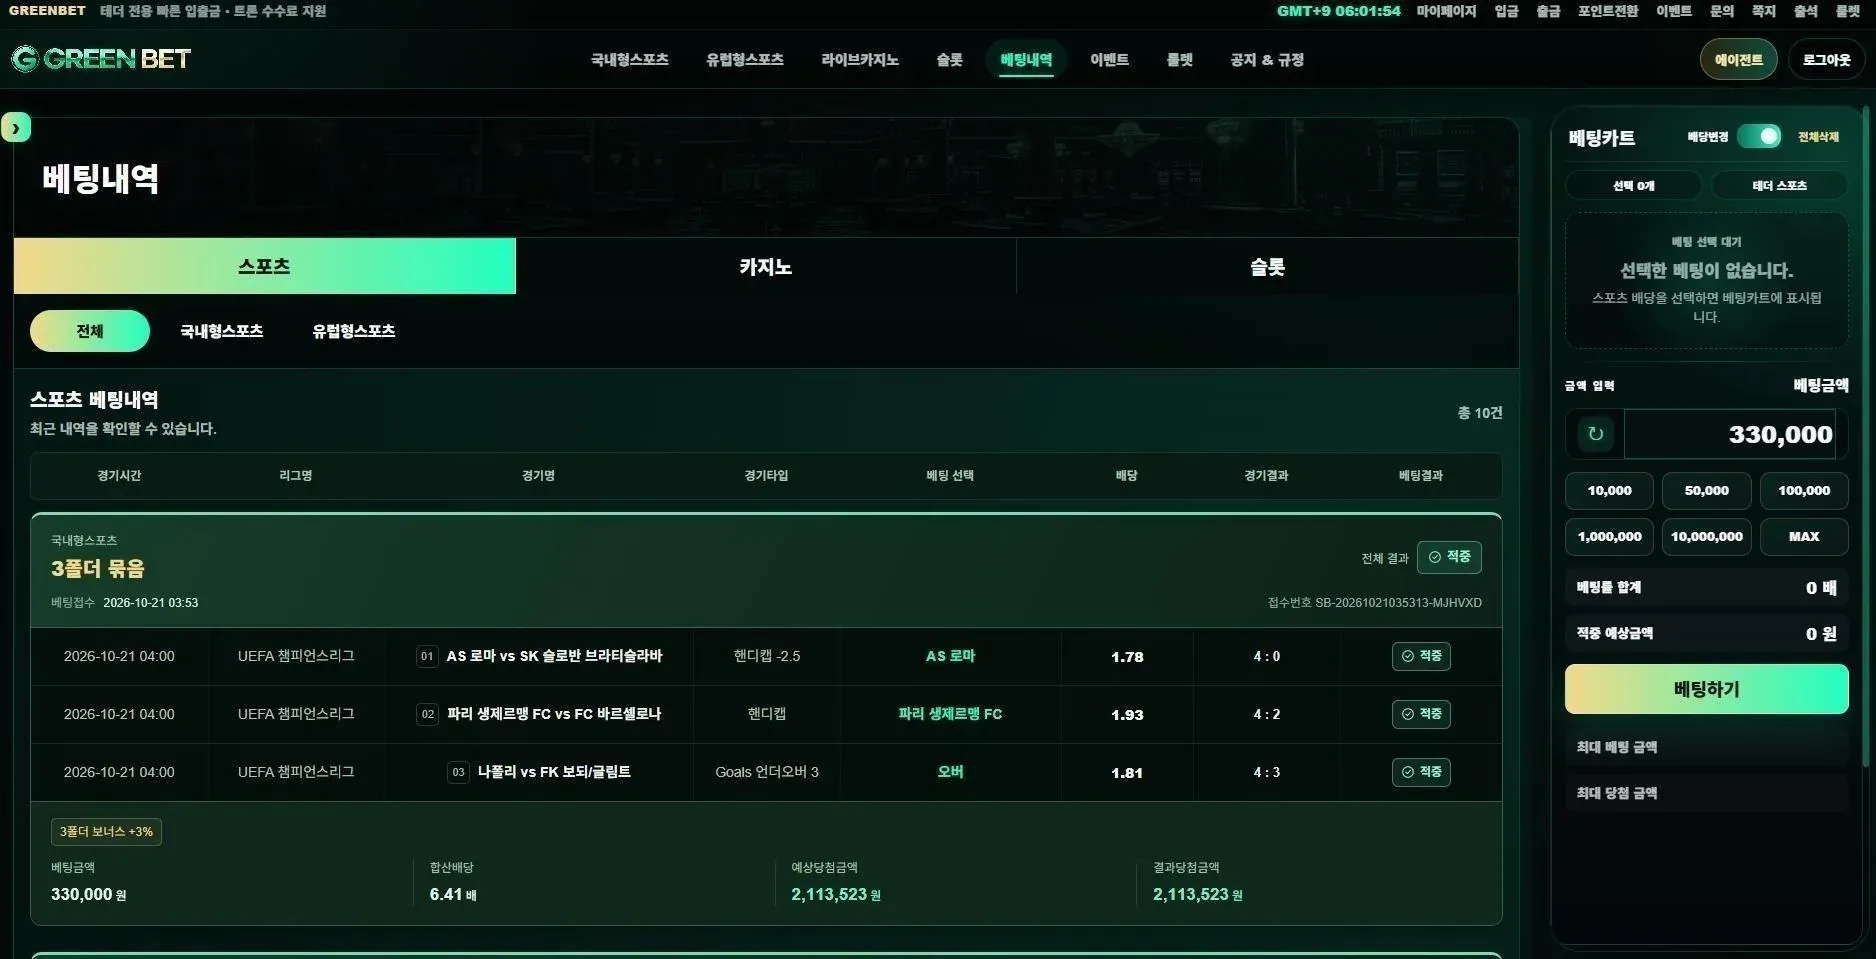Click the page vertical scrollbar
This screenshot has width=1876, height=959.
click(x=1867, y=438)
